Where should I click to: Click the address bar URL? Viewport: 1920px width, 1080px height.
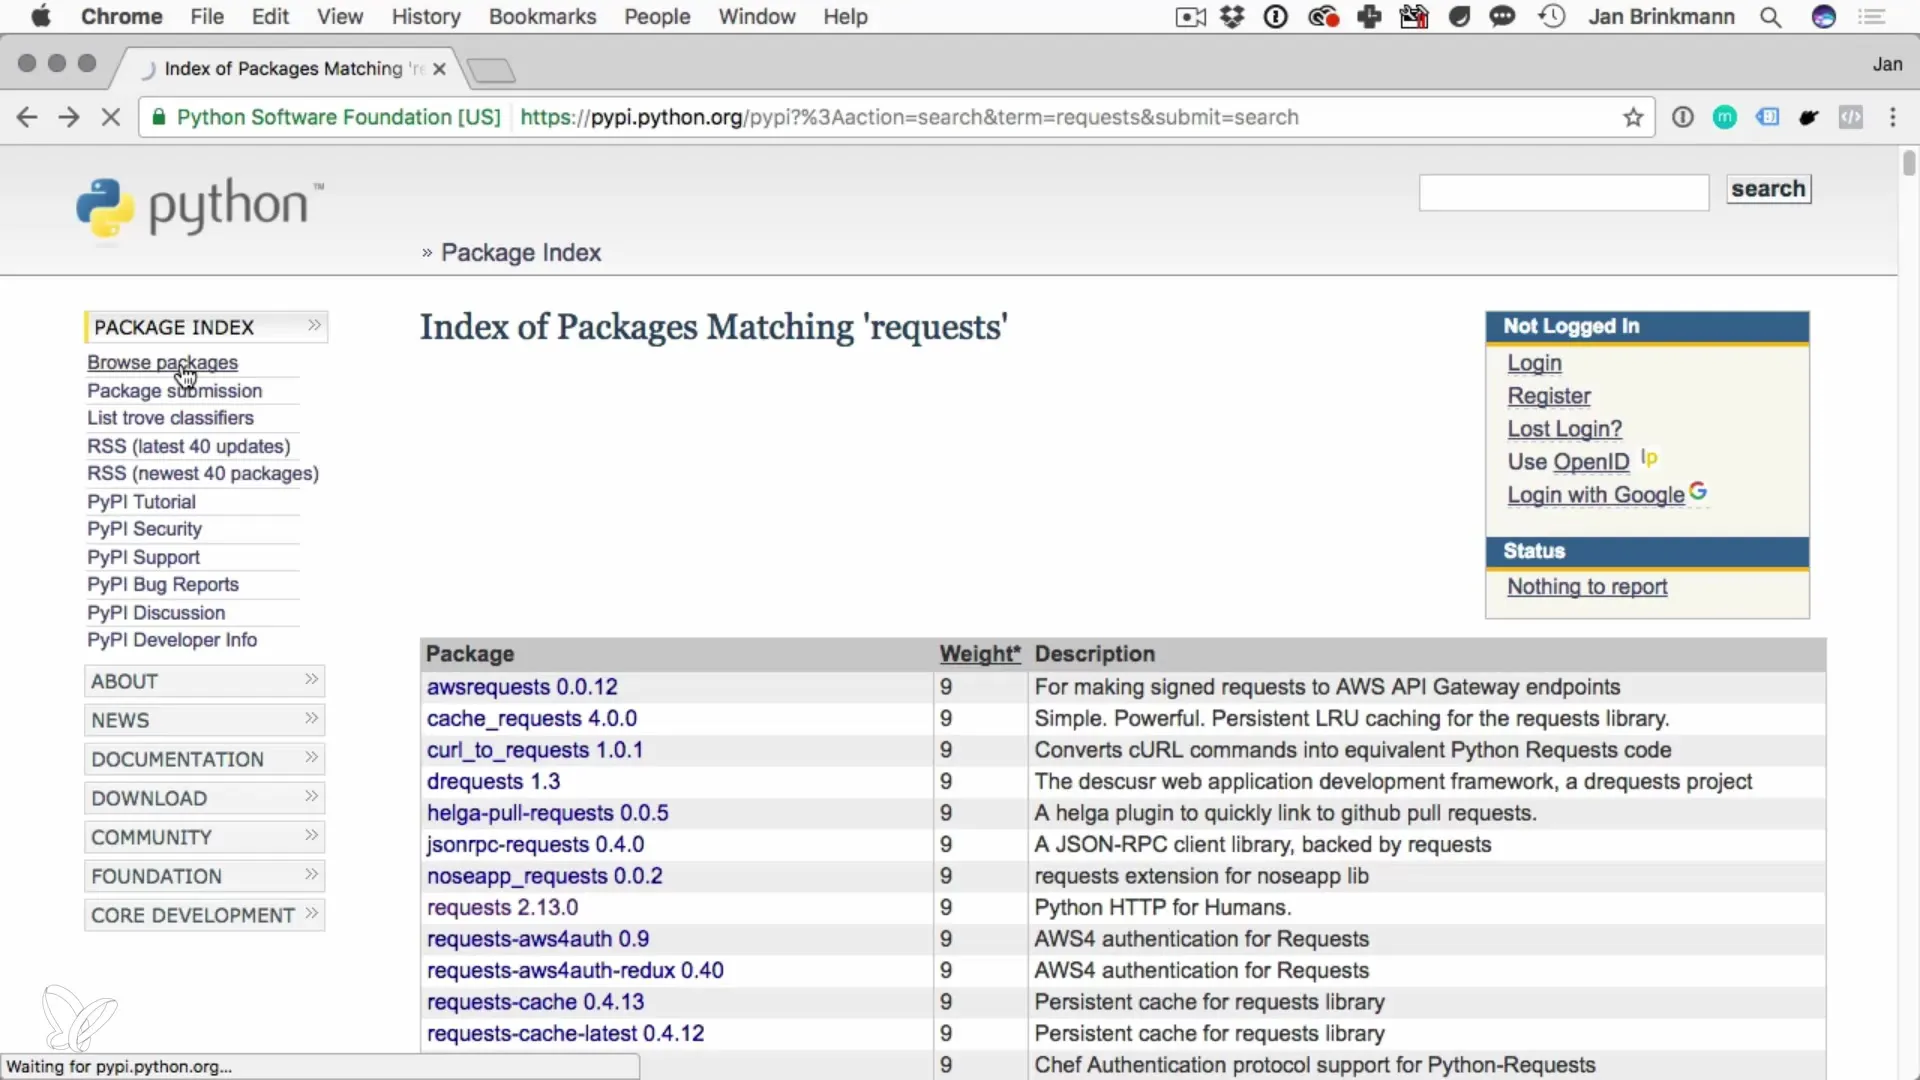(909, 117)
